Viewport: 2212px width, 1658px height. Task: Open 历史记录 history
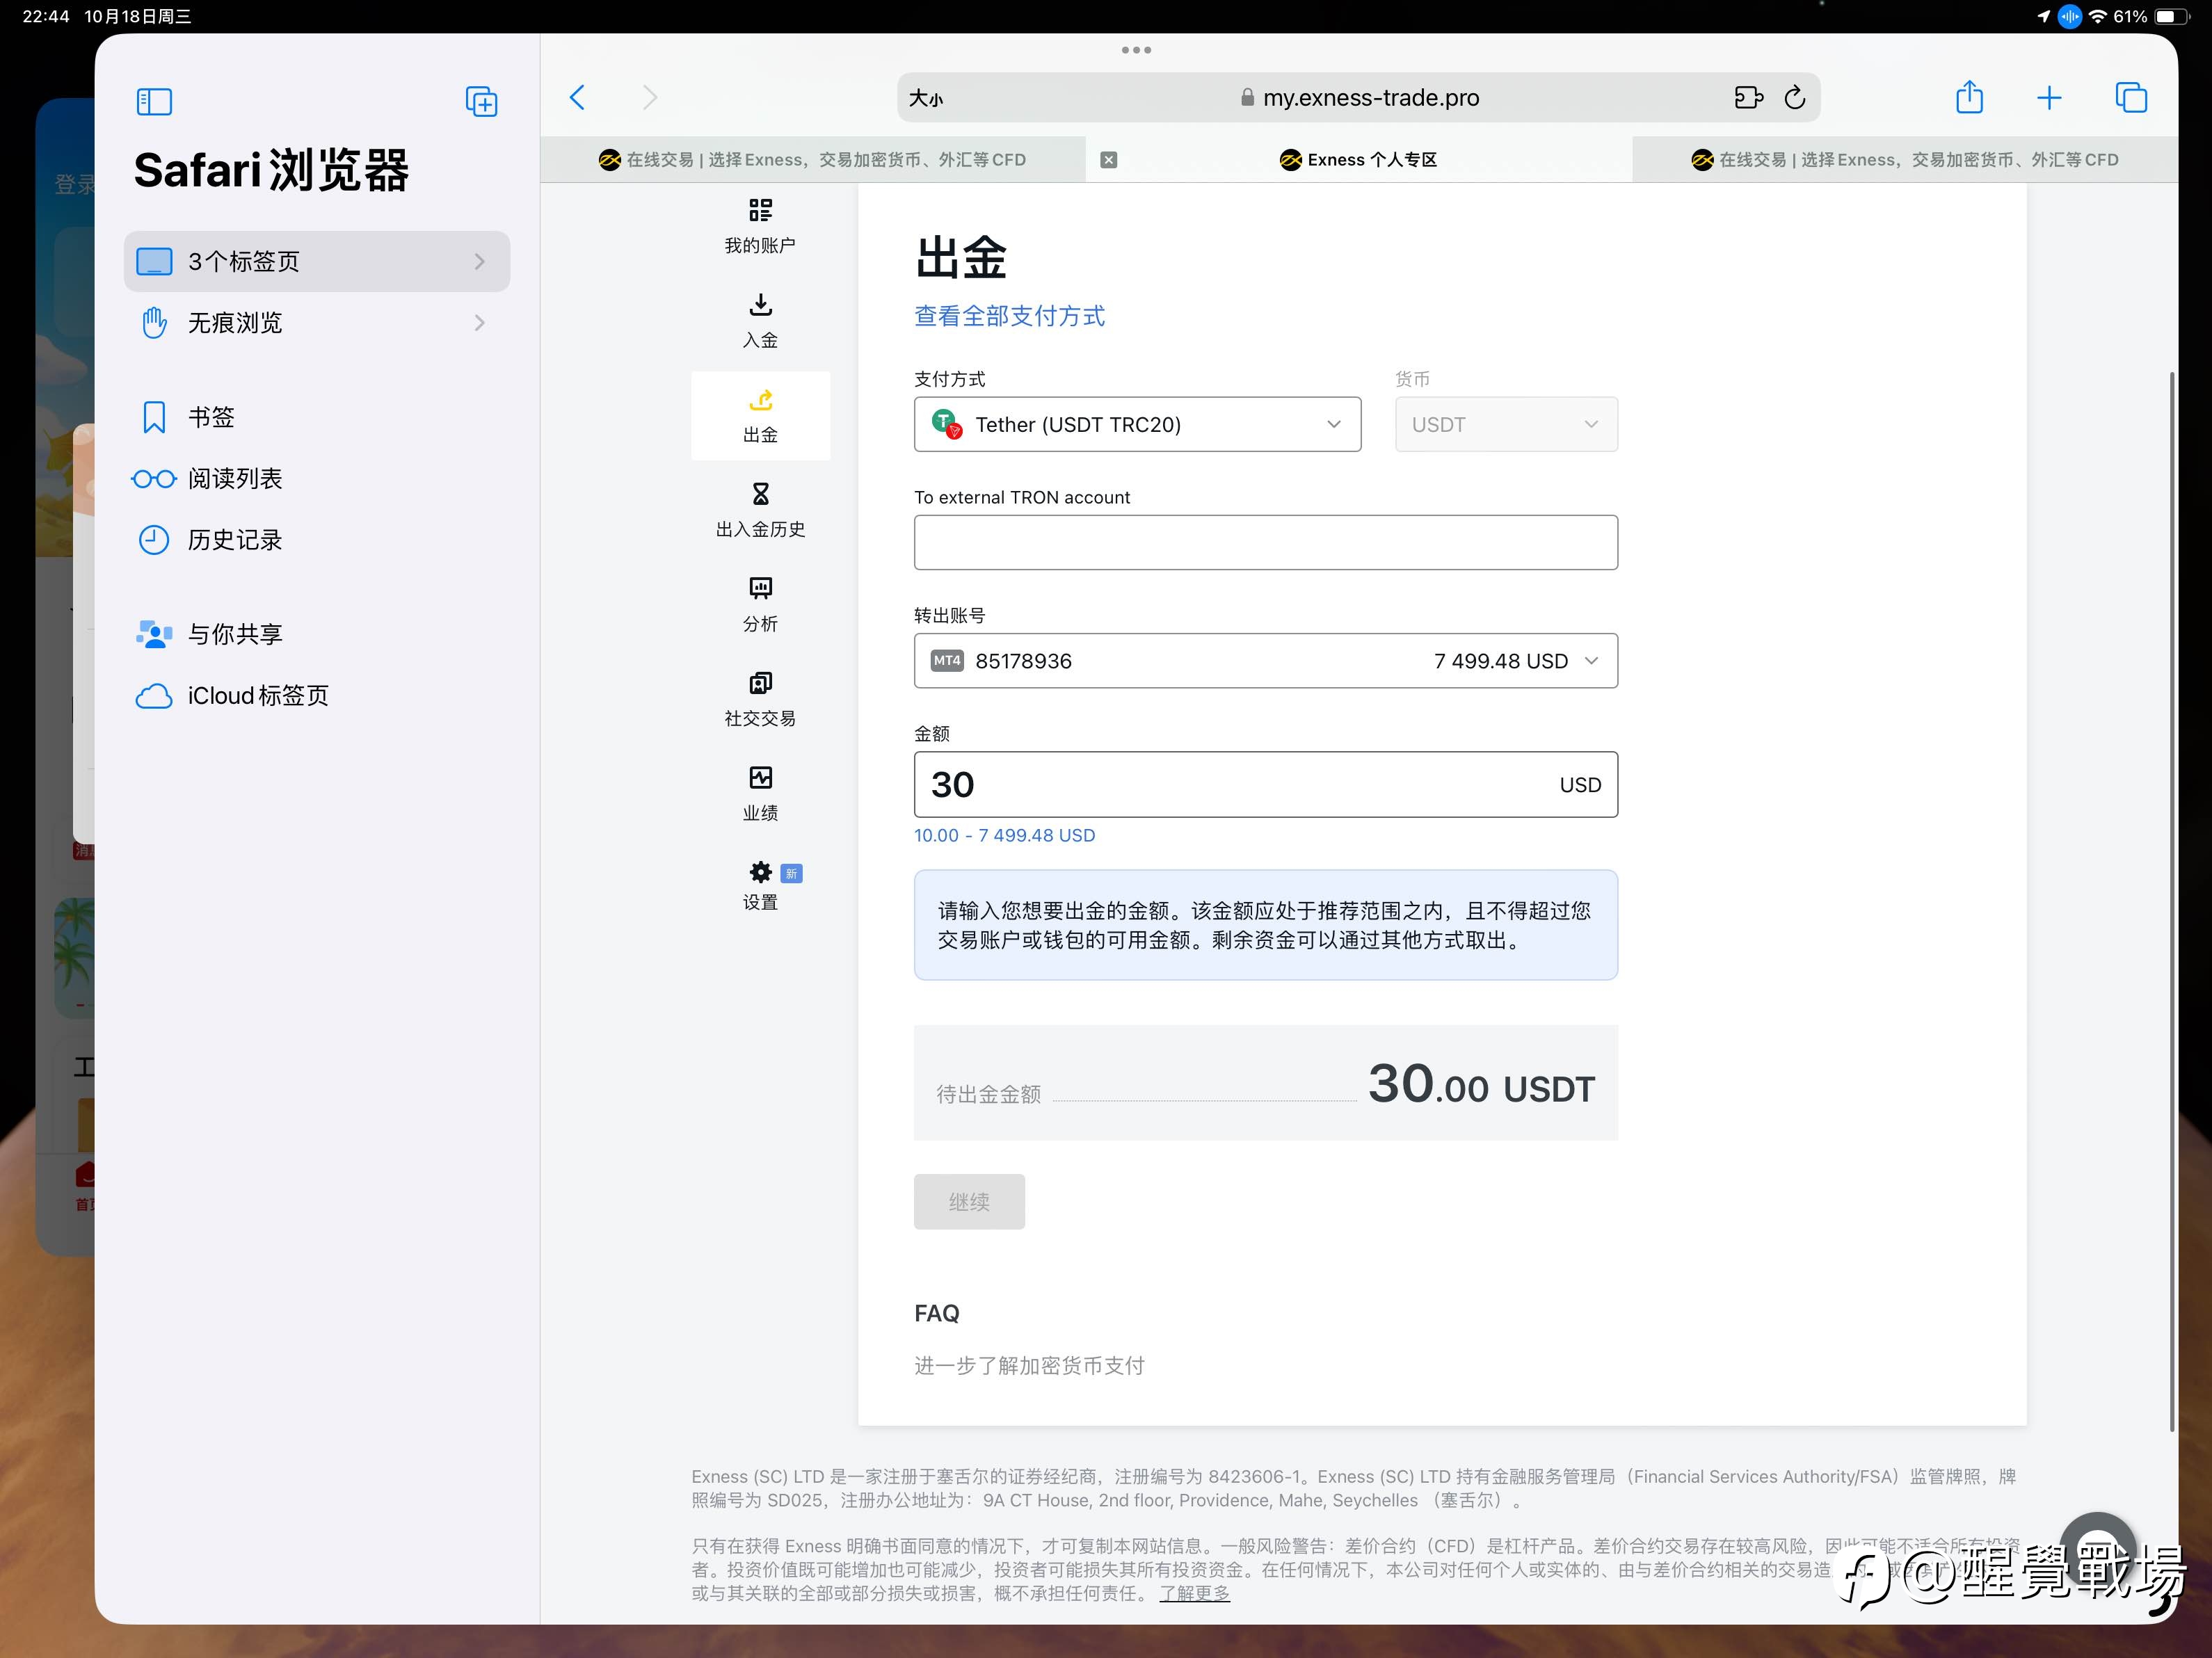click(x=317, y=540)
